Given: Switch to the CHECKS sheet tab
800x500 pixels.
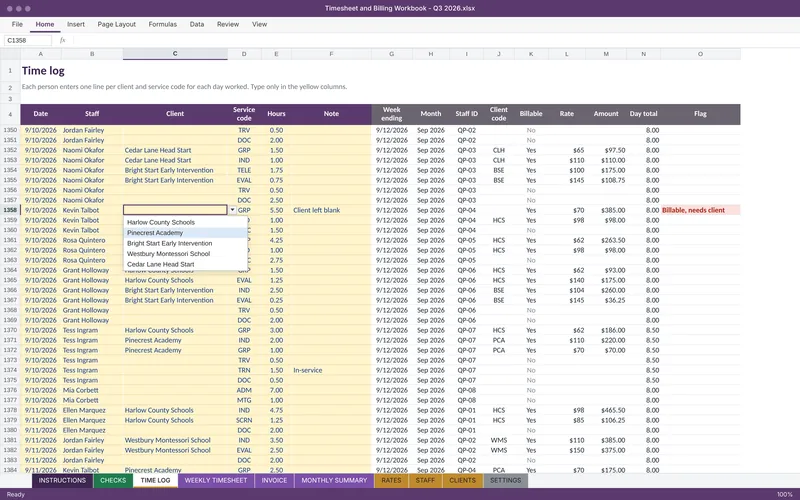Looking at the screenshot, I should (113, 481).
